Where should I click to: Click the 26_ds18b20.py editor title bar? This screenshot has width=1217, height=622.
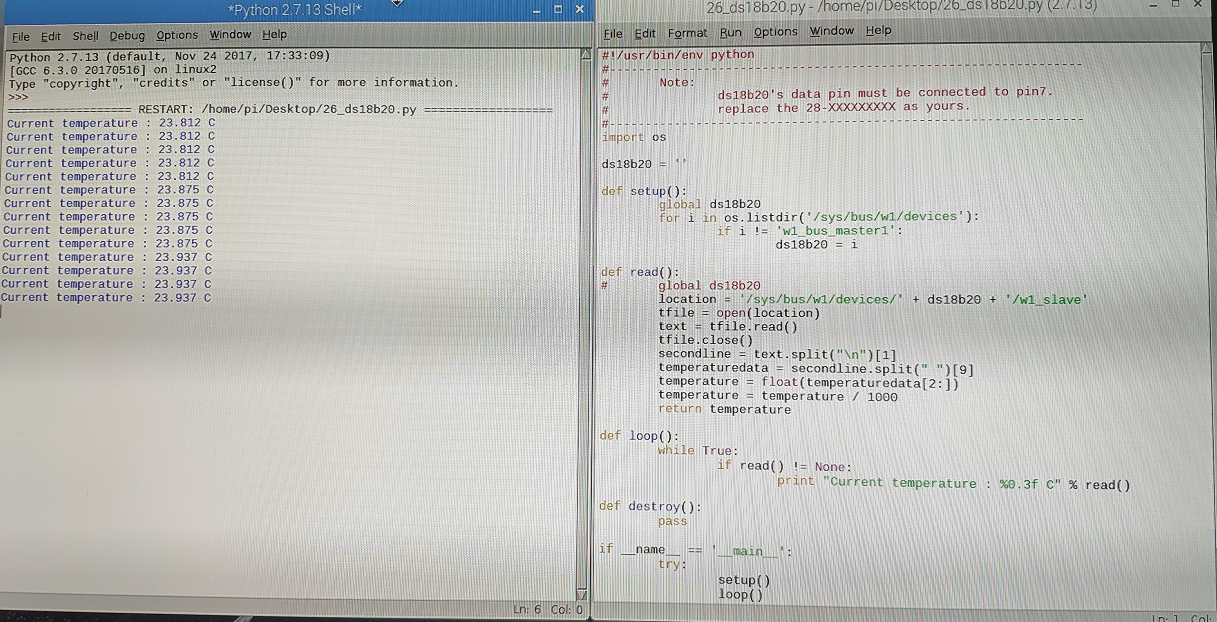pyautogui.click(x=900, y=7)
